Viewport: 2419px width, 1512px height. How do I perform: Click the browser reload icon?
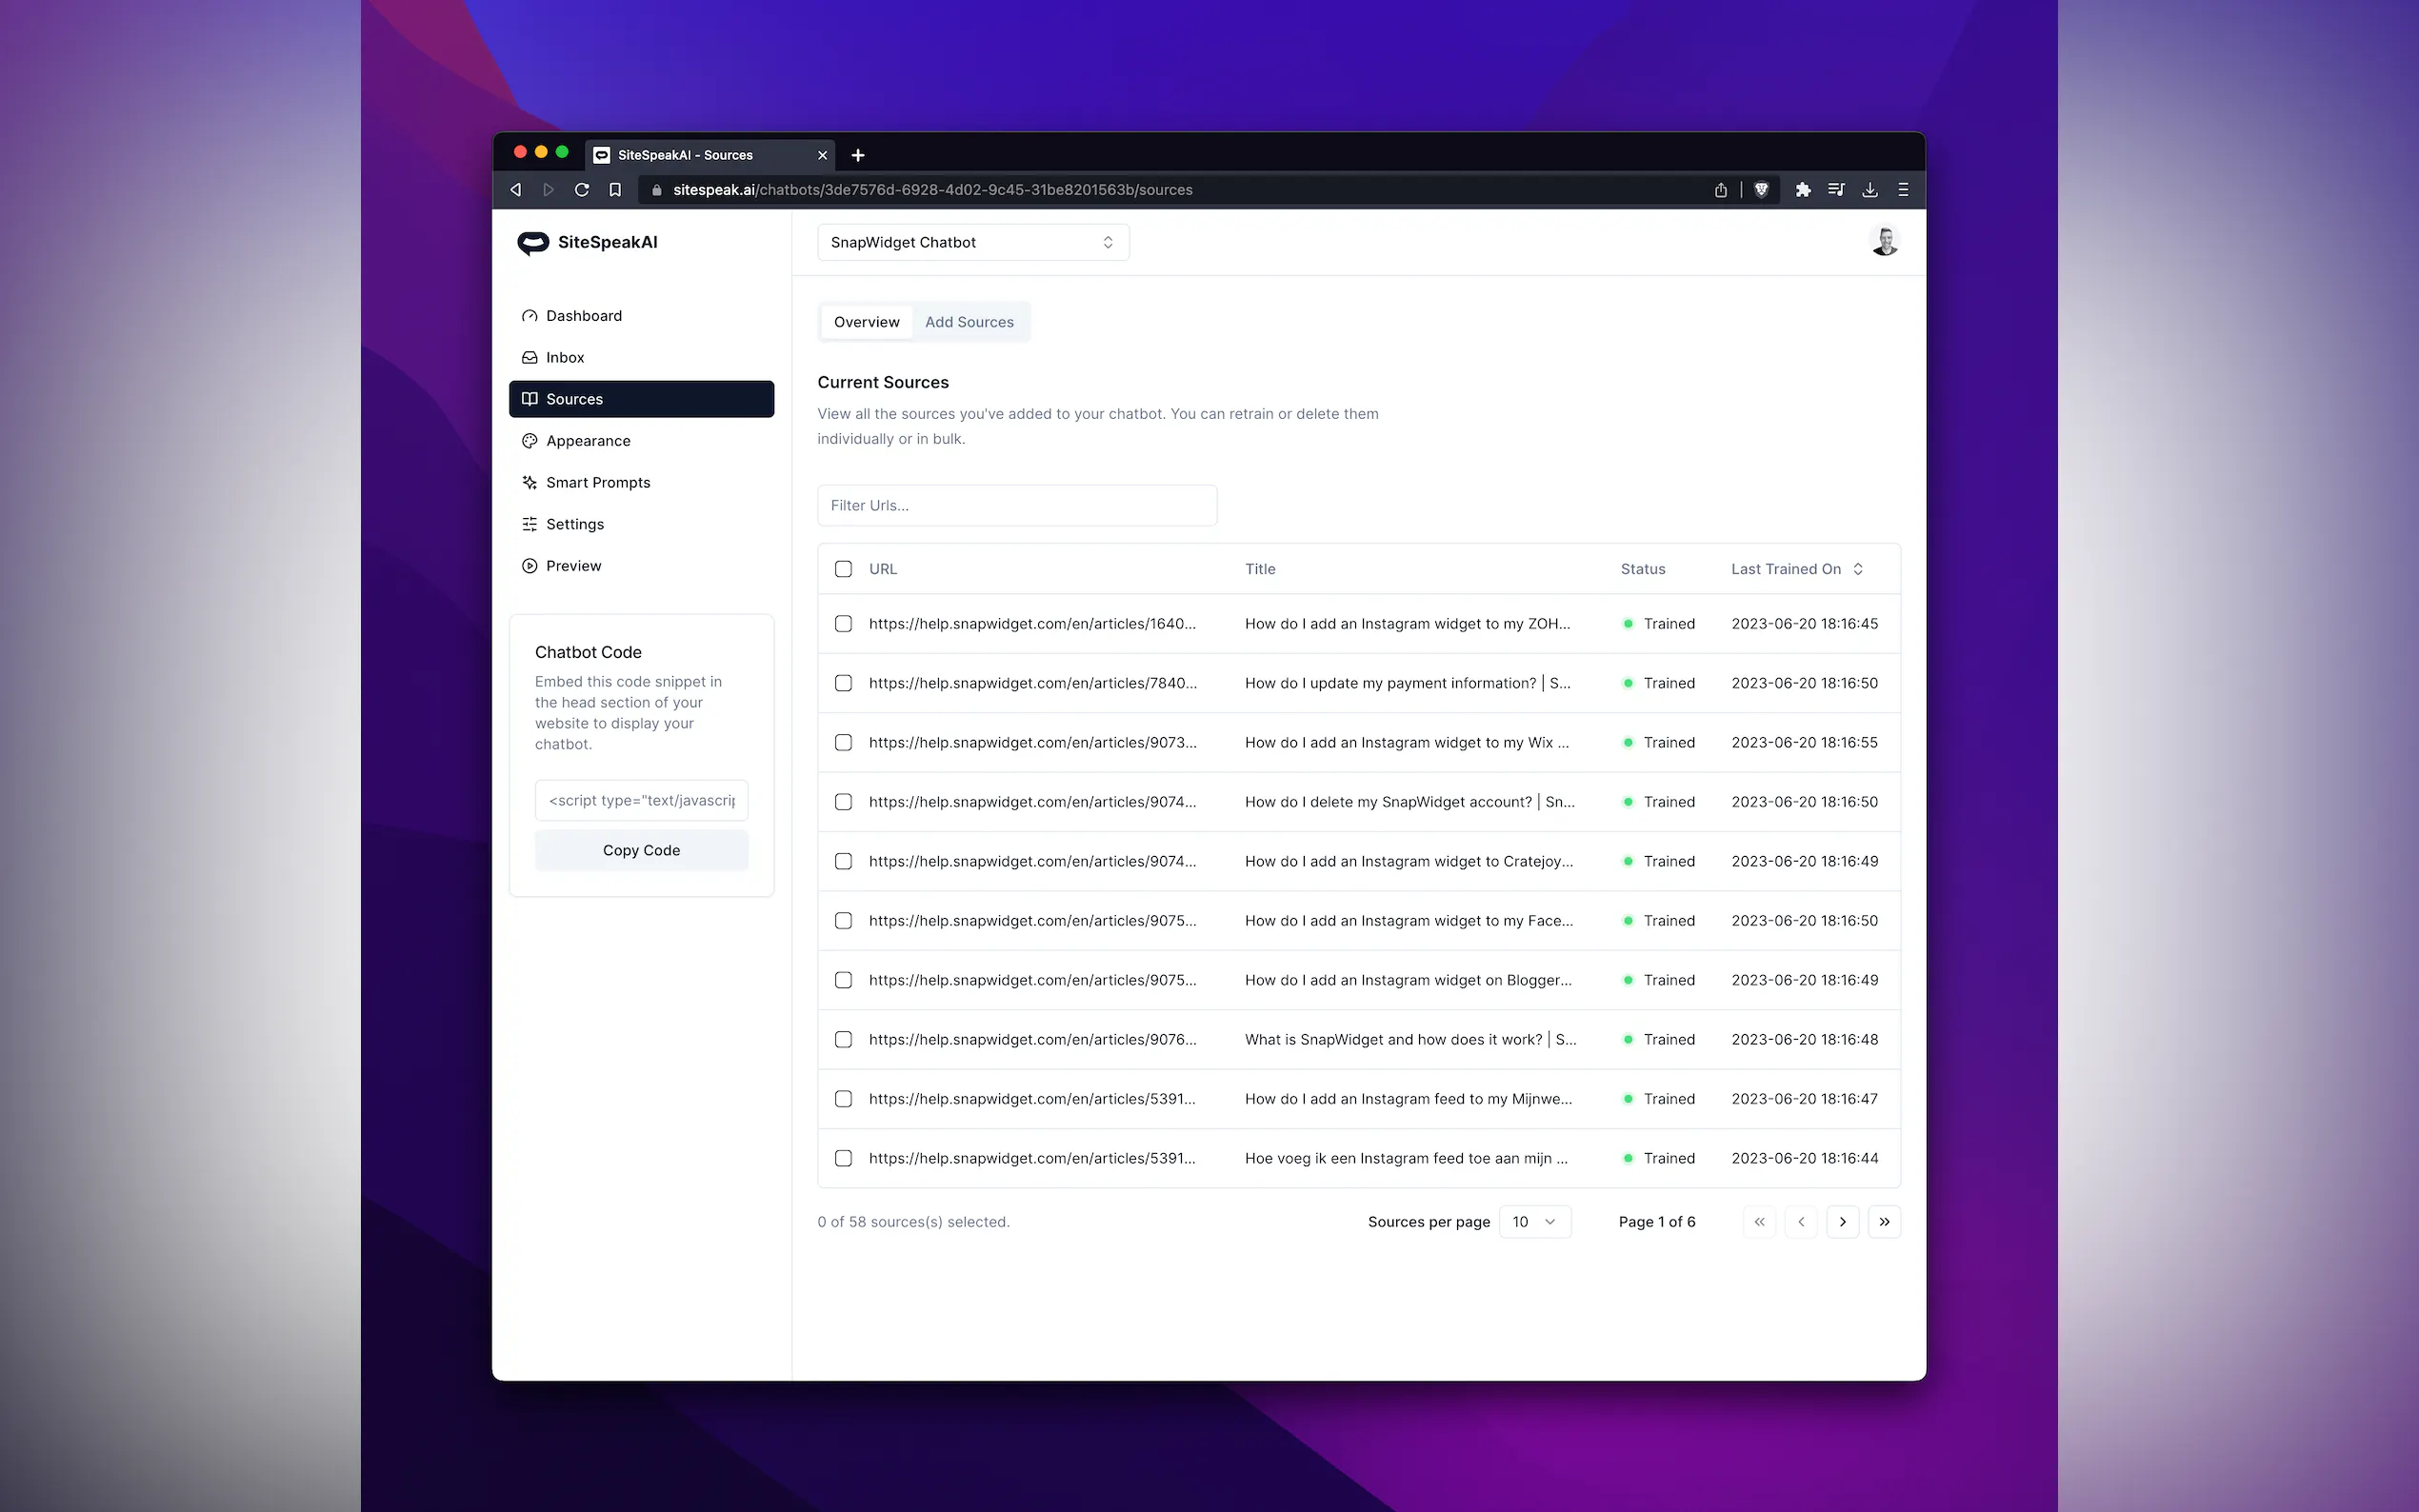582,190
